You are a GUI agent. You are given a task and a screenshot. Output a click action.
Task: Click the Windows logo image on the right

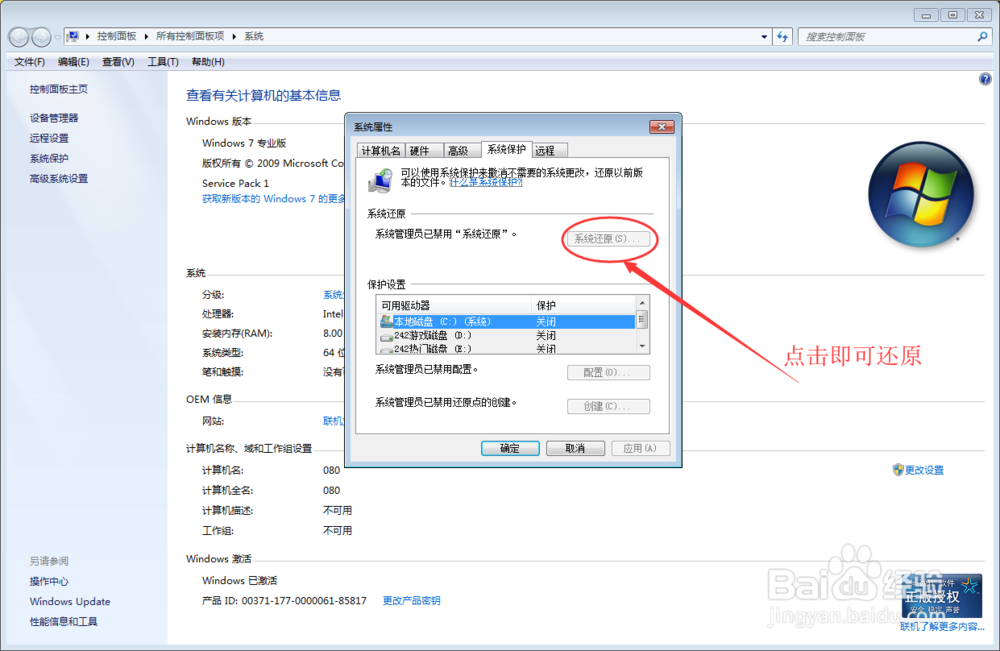pyautogui.click(x=920, y=192)
